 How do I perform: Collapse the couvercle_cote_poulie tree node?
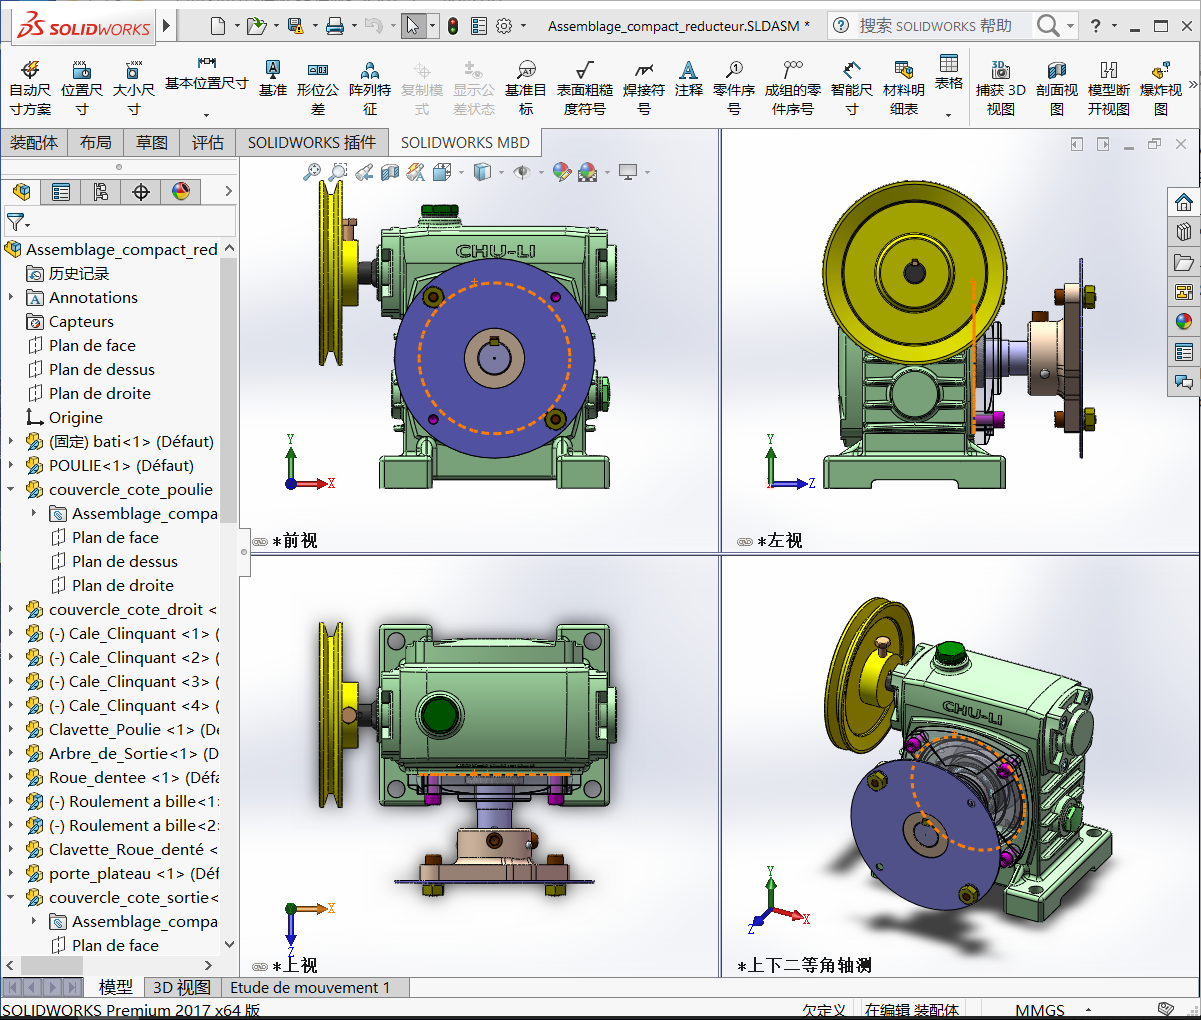(x=11, y=489)
